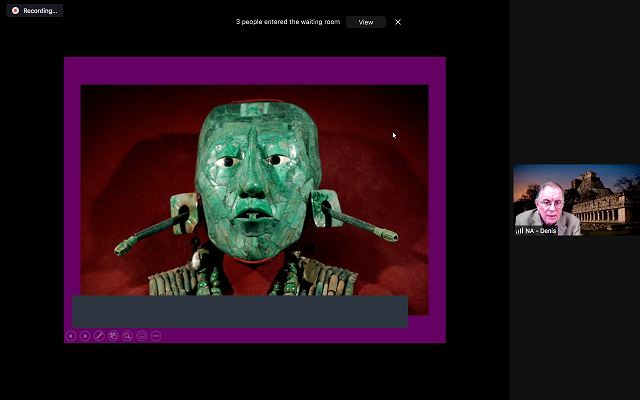Image resolution: width=640 pixels, height=400 pixels.
Task: Open the pen and laser pointer tools
Action: (x=99, y=336)
